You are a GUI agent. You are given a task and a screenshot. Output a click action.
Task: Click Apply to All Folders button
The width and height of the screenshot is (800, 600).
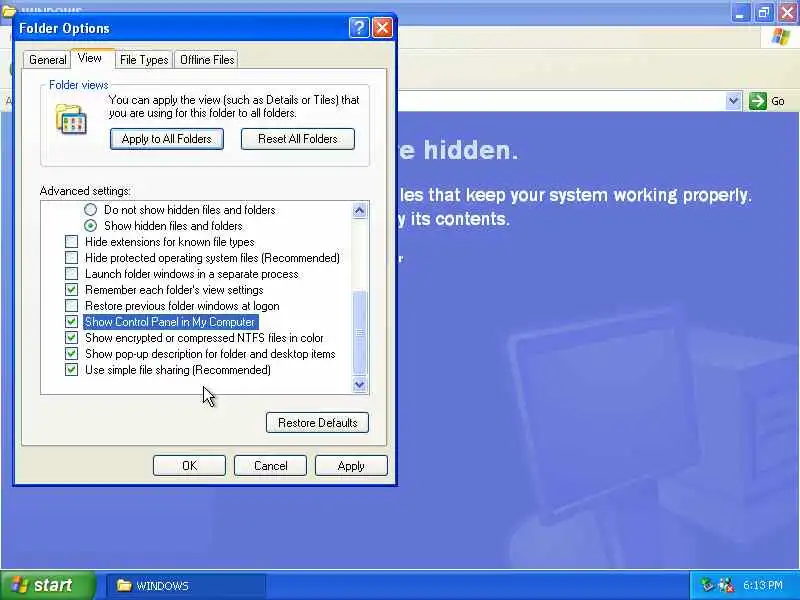(167, 139)
